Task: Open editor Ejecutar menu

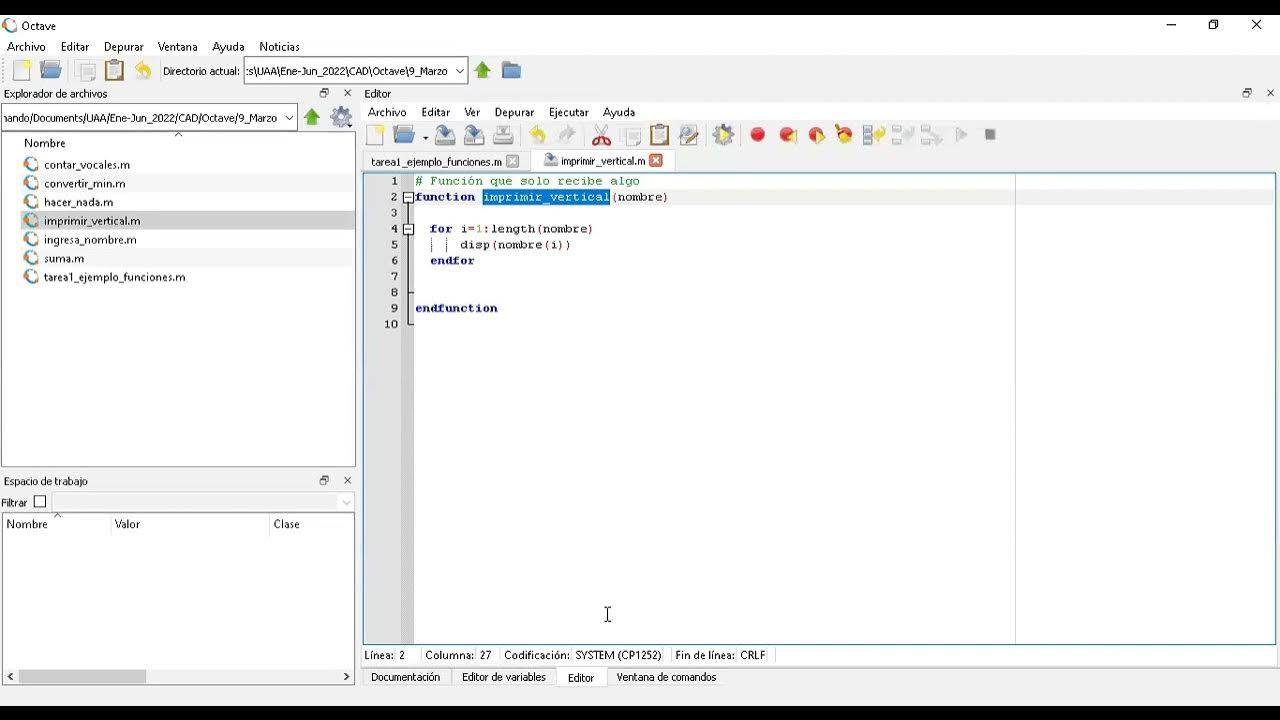Action: (x=569, y=112)
